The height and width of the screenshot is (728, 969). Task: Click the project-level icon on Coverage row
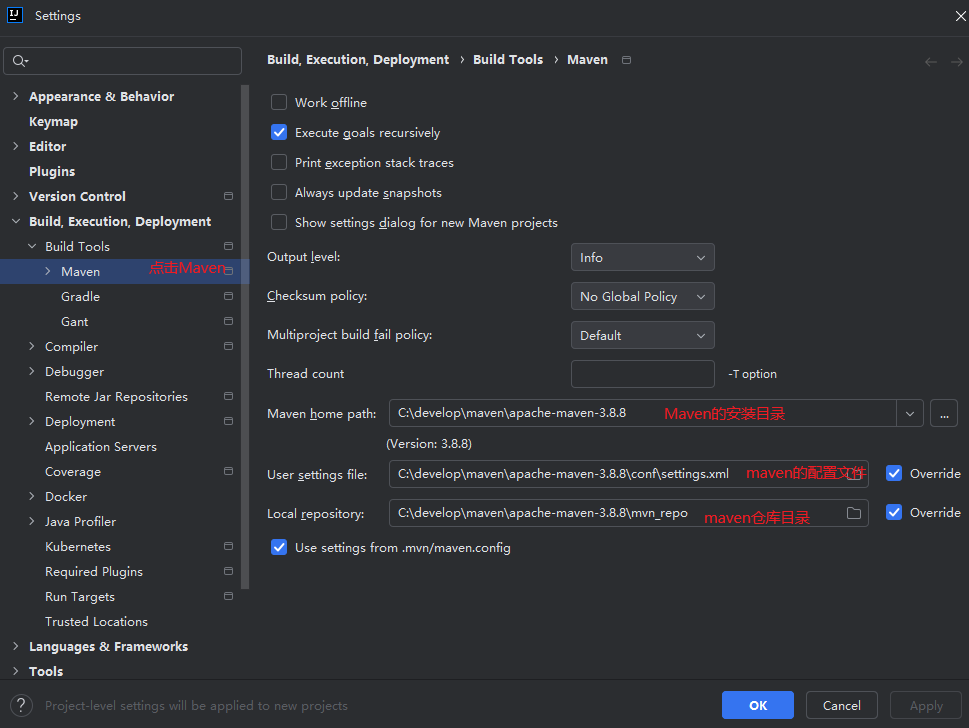[x=228, y=471]
